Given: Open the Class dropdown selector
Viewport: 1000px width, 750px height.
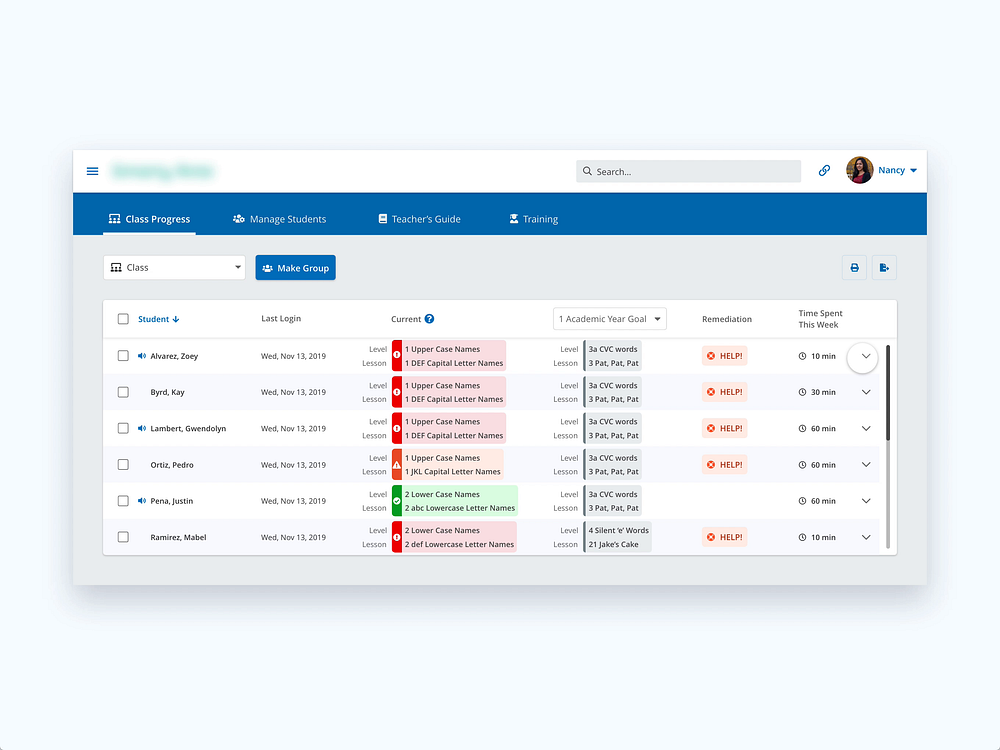Looking at the screenshot, I should [x=174, y=268].
